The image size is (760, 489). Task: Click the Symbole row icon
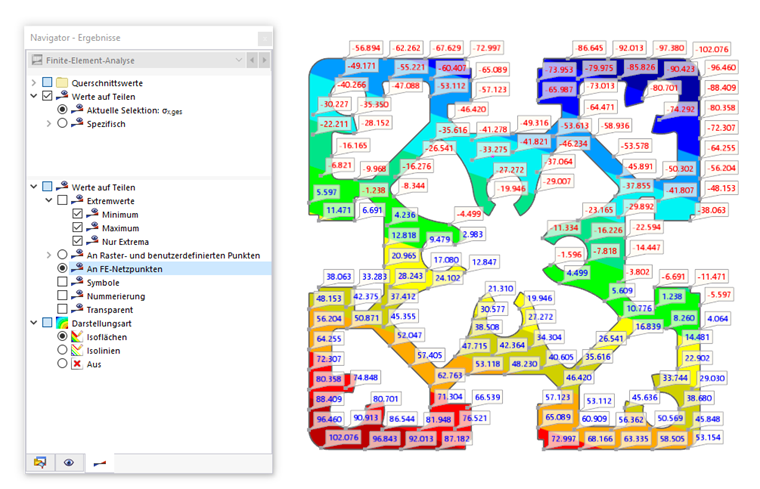pyautogui.click(x=77, y=281)
